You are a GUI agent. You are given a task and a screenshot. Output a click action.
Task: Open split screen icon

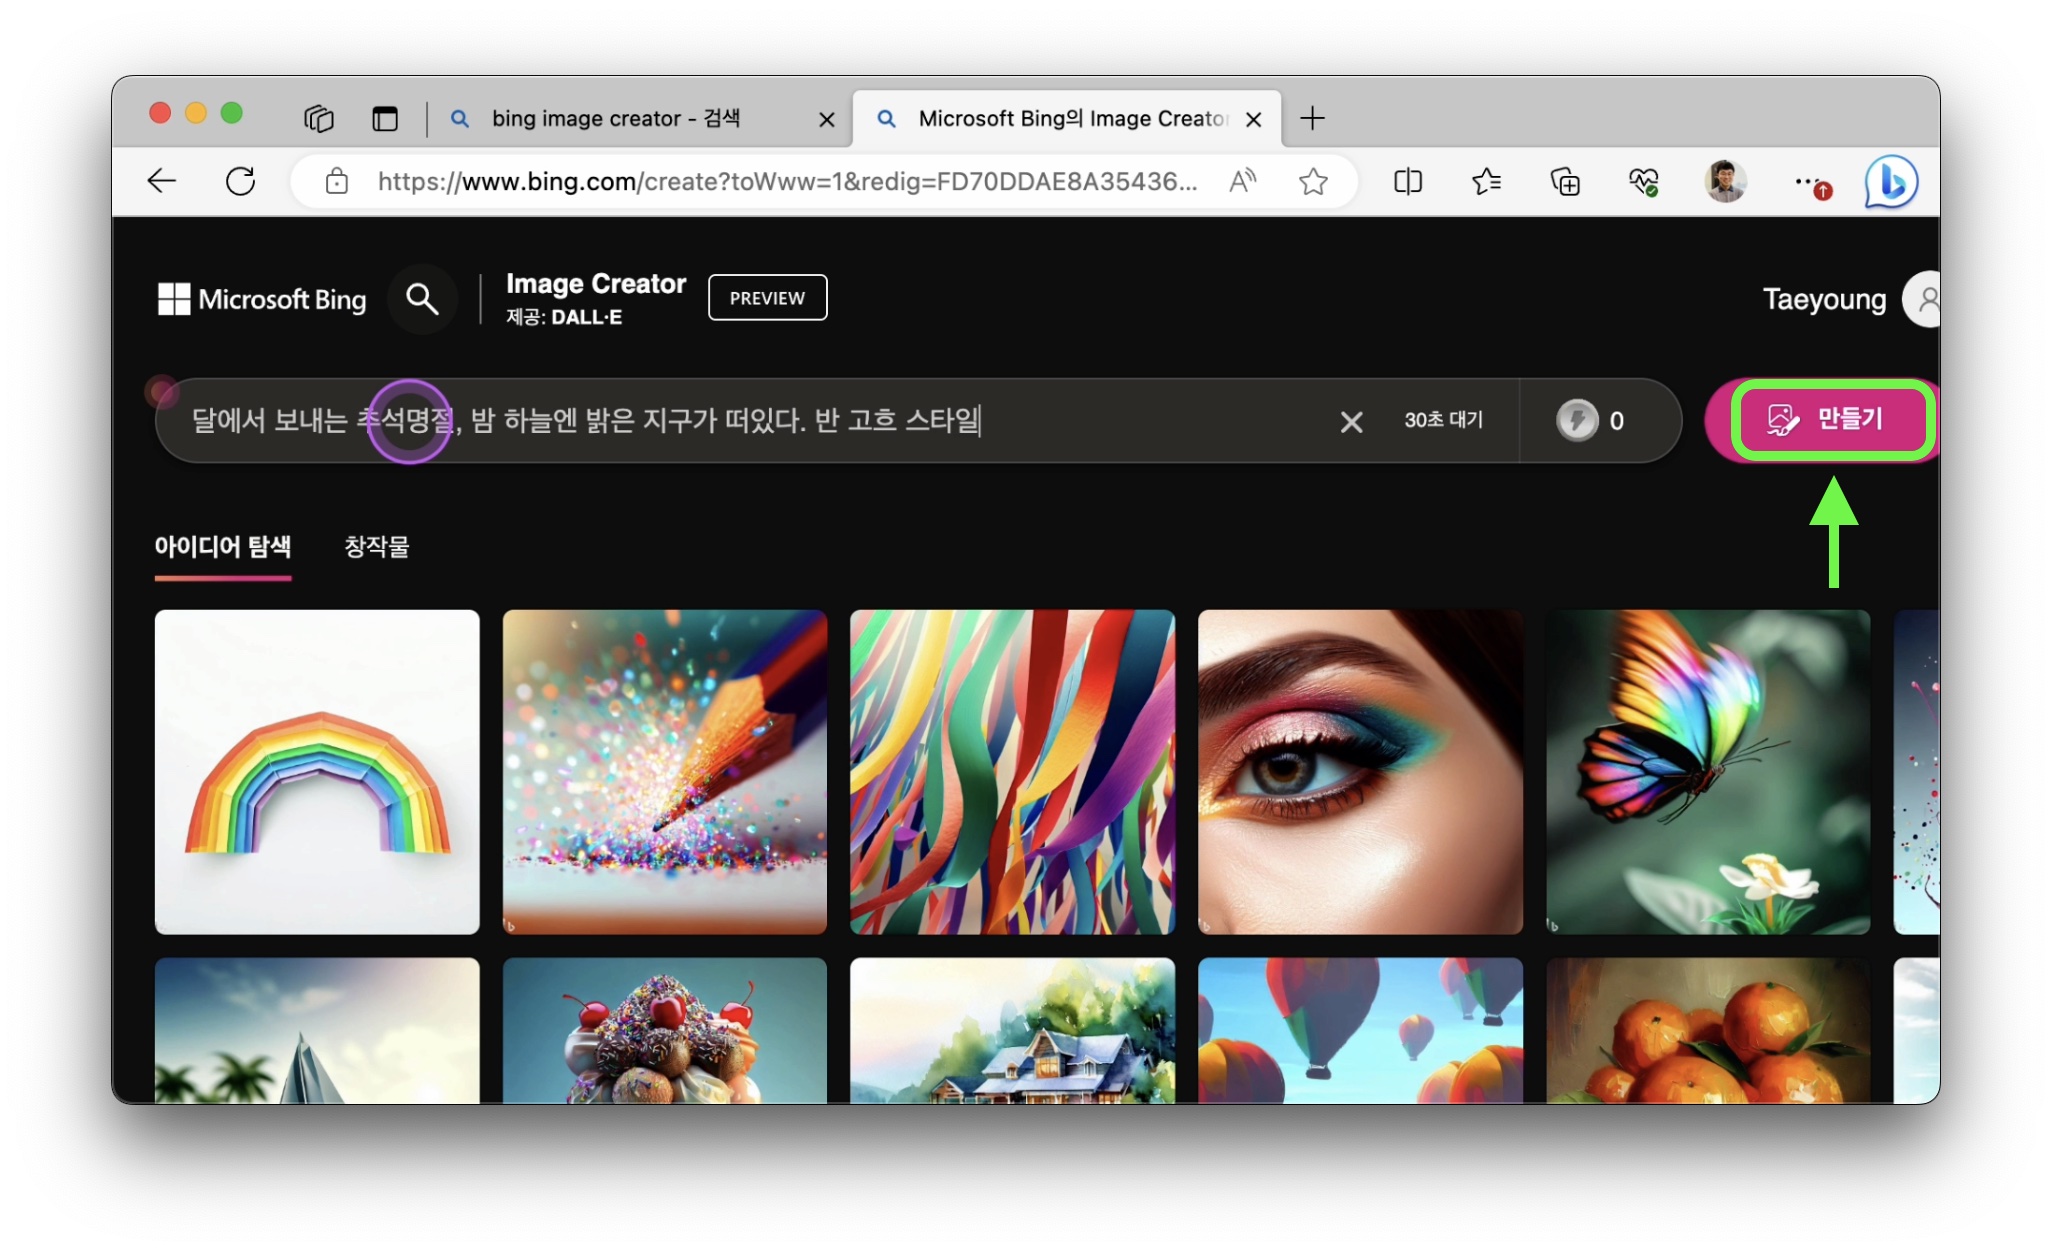(x=1408, y=181)
